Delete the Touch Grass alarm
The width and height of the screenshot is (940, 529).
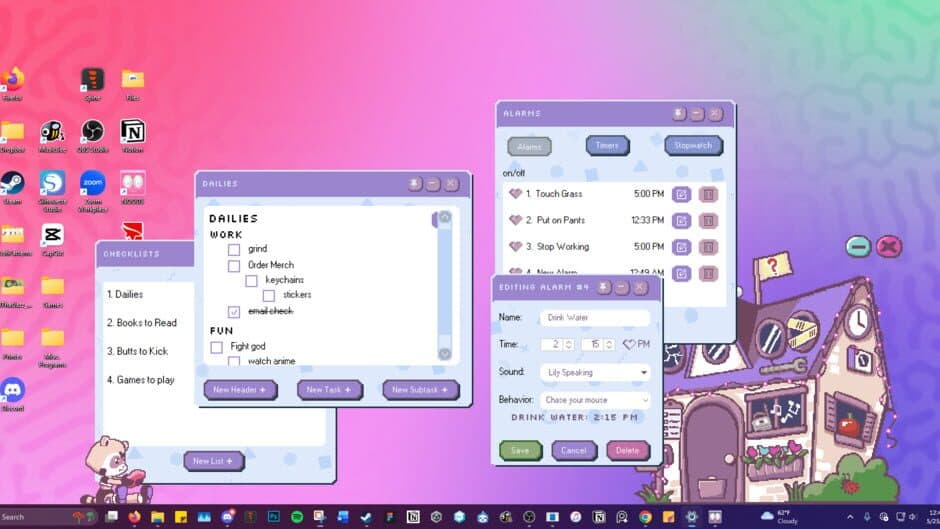pyautogui.click(x=708, y=194)
